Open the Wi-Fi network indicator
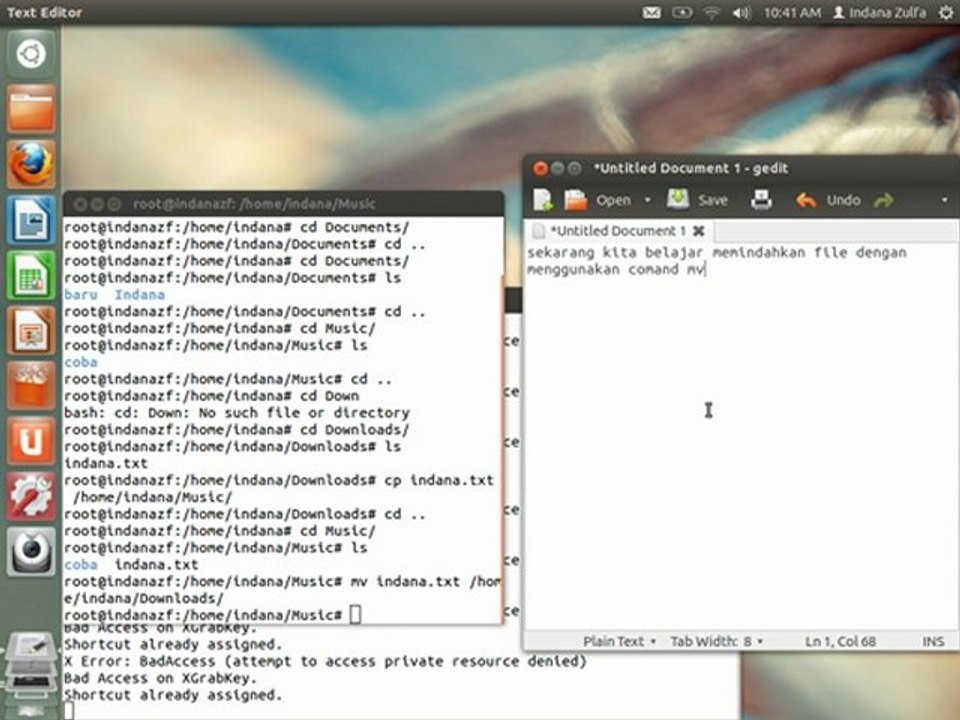 [711, 12]
